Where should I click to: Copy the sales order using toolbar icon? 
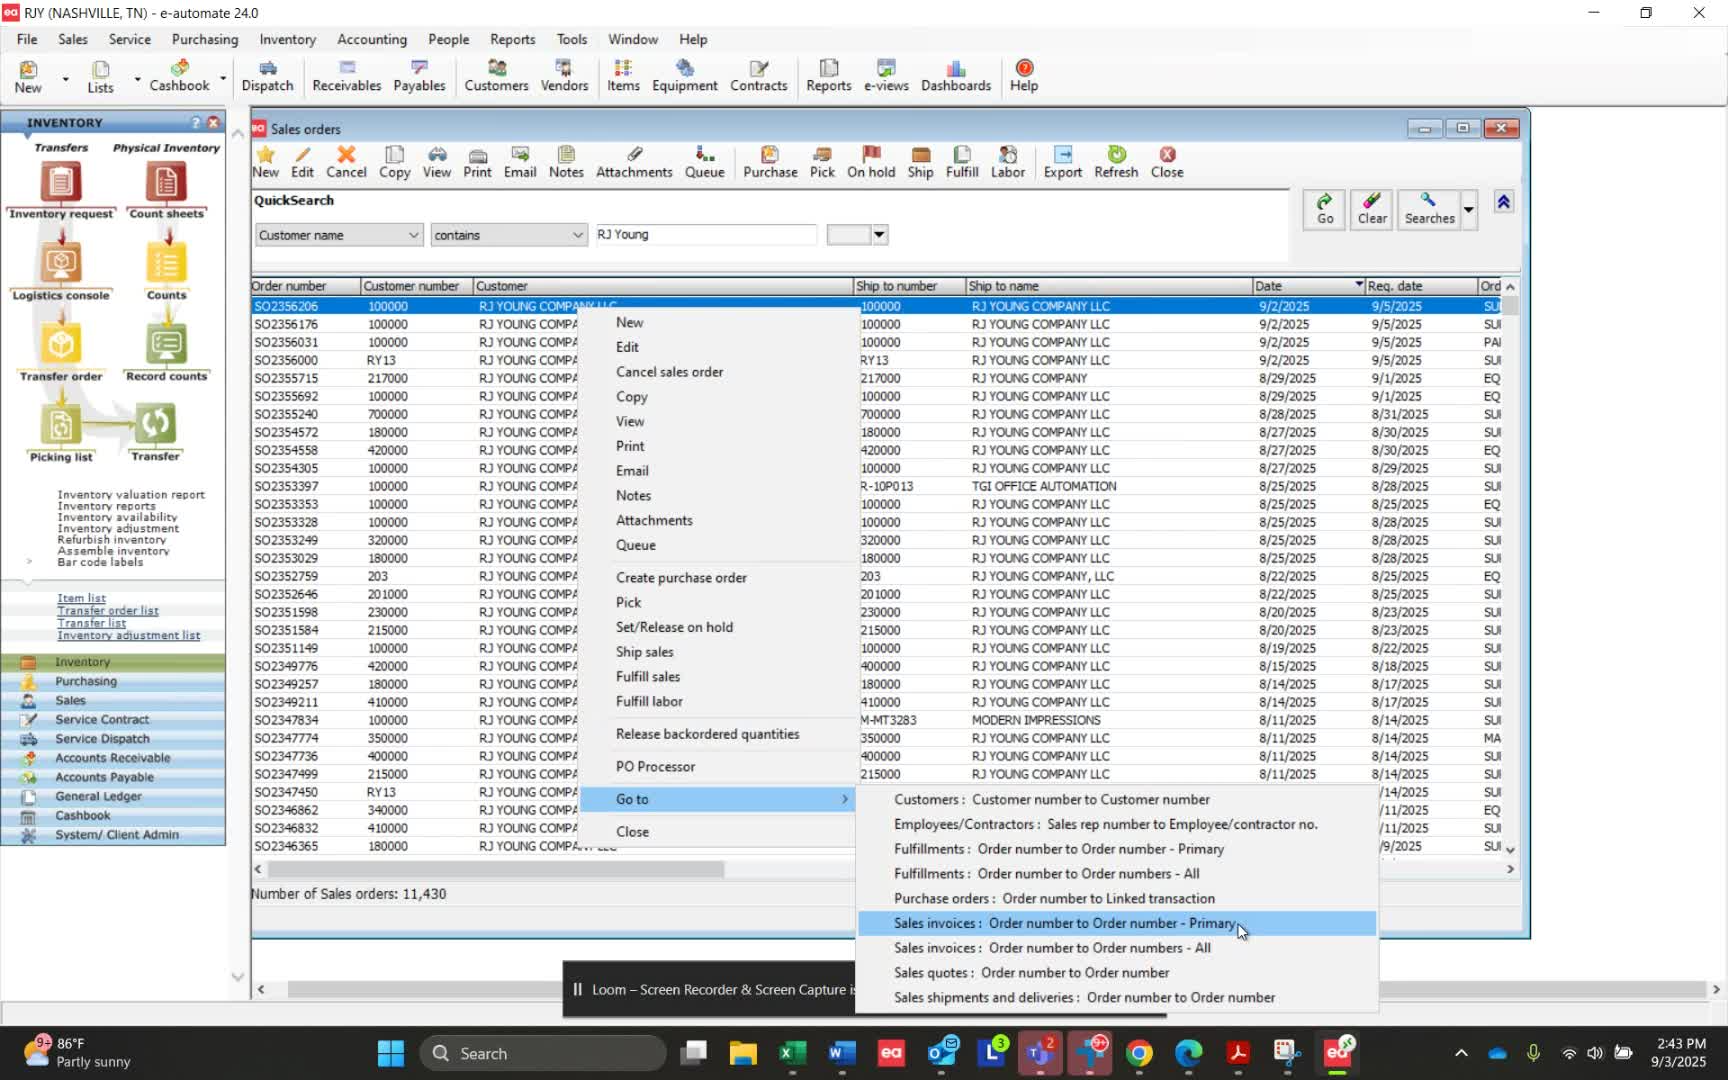394,162
